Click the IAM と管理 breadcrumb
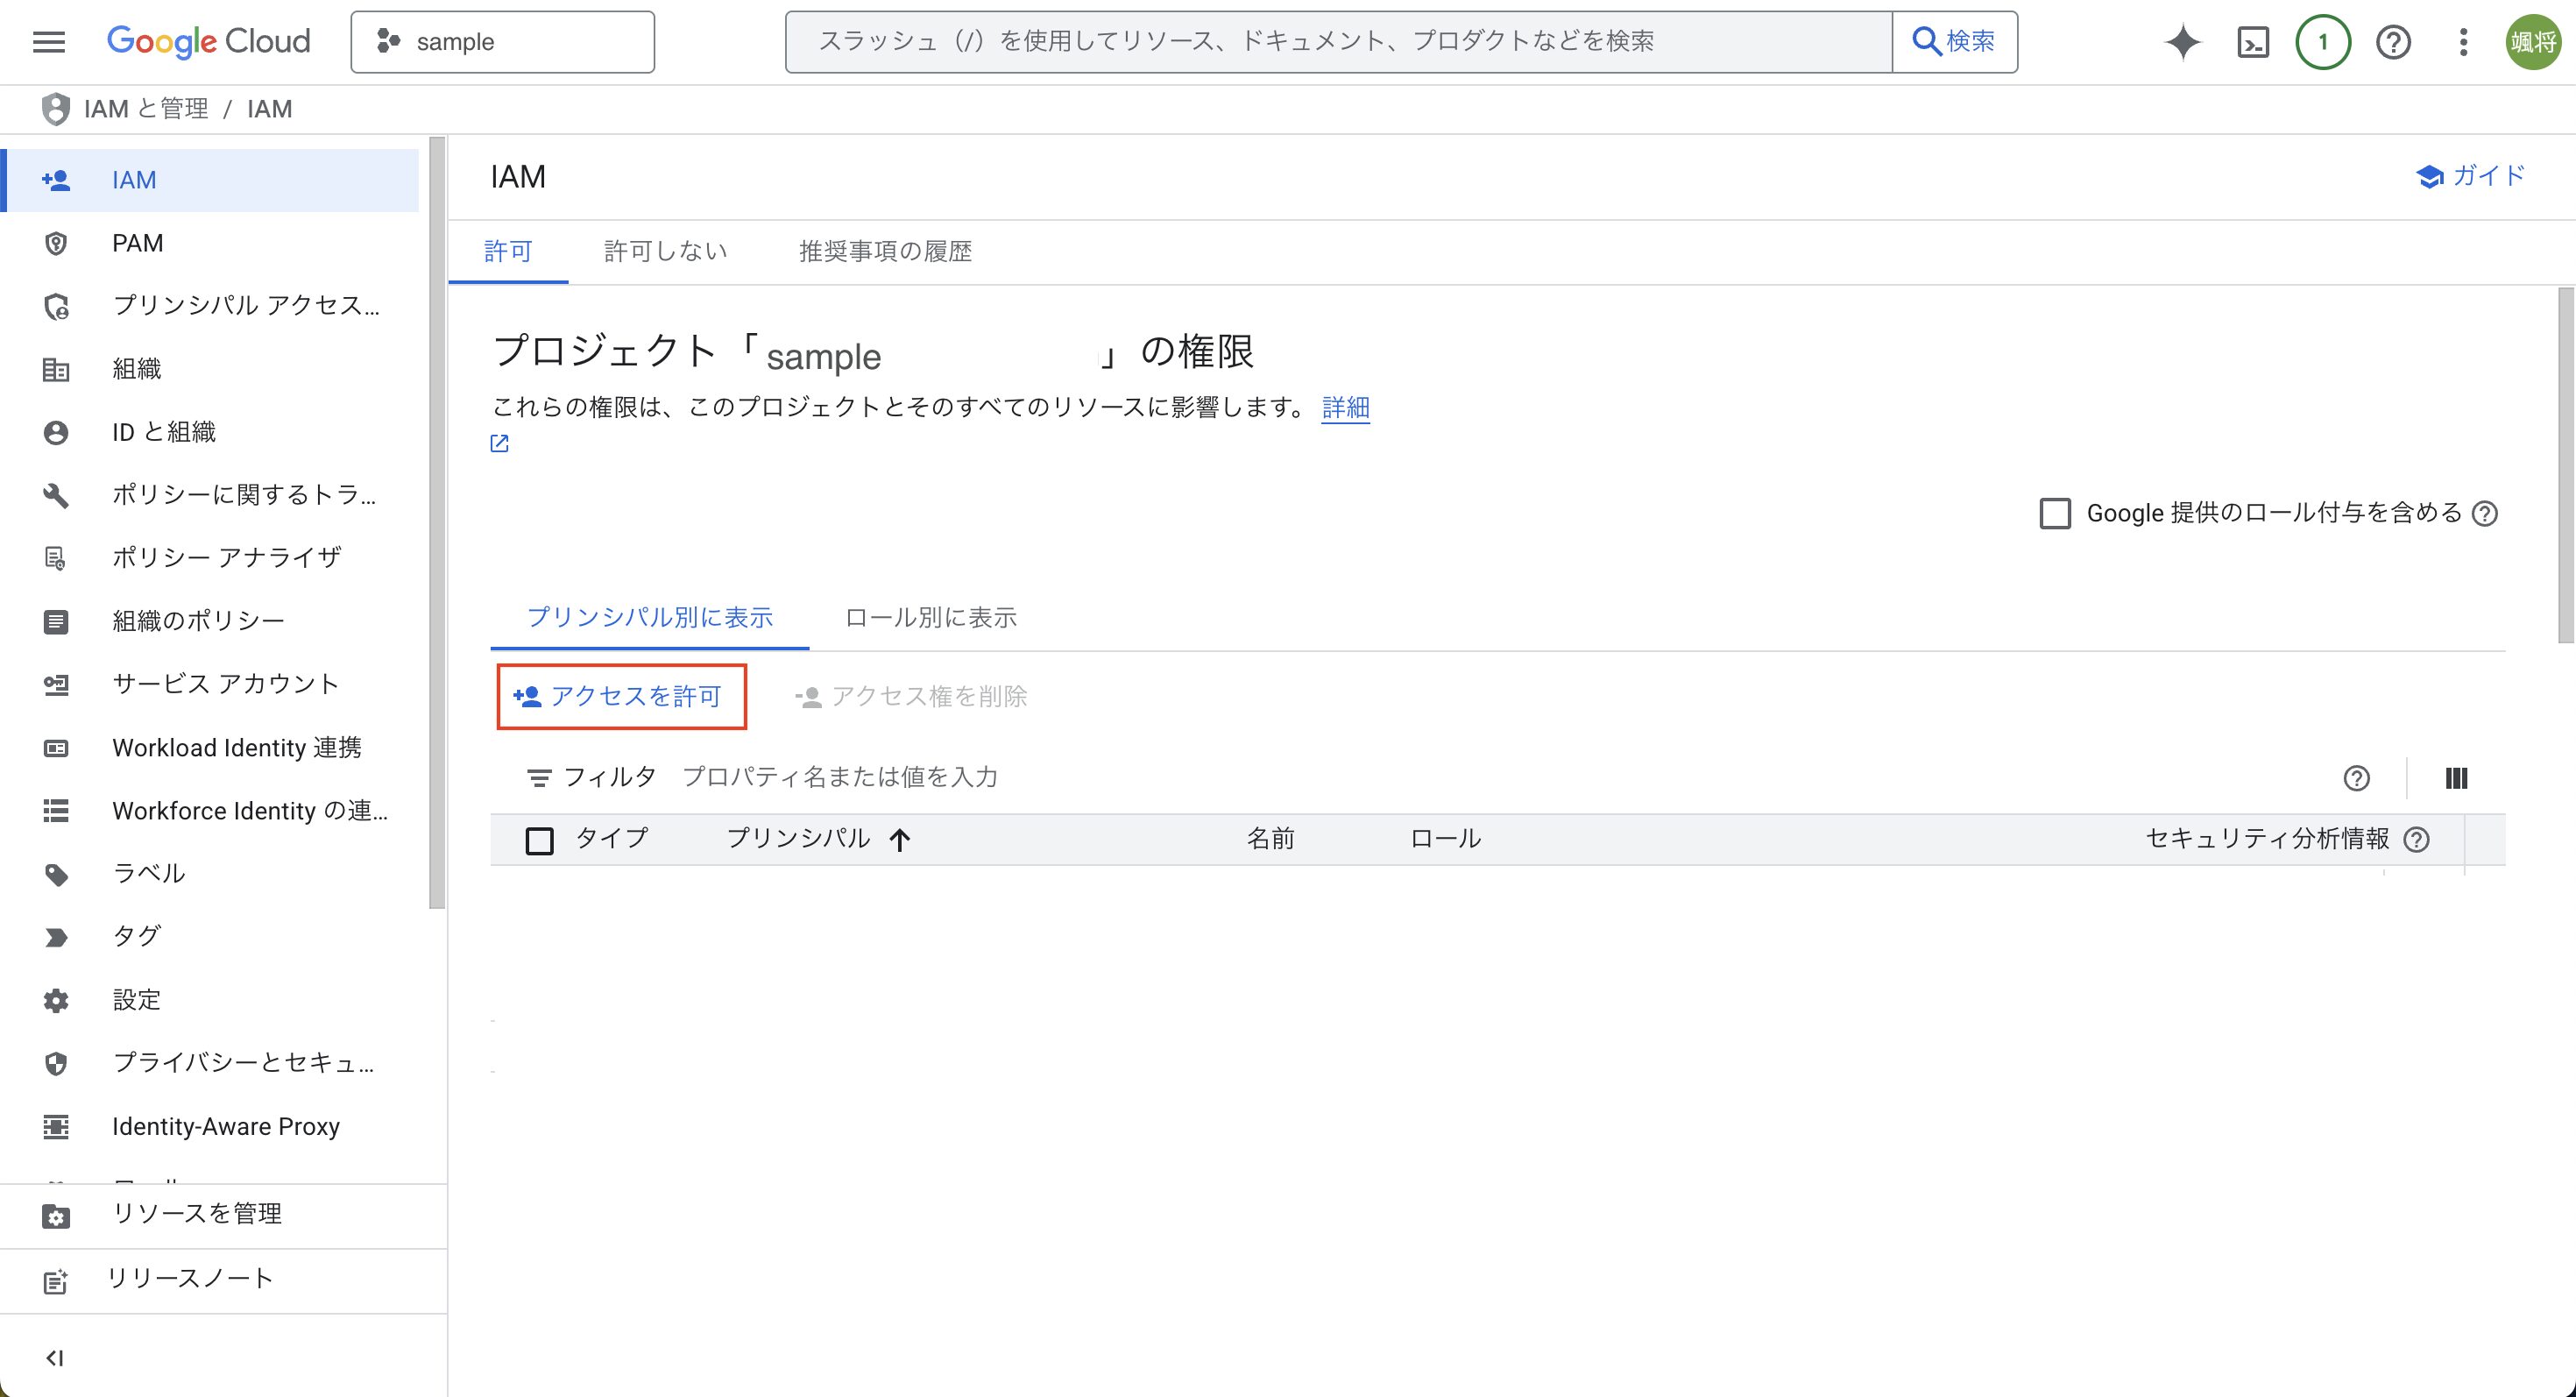The height and width of the screenshot is (1397, 2576). click(x=146, y=109)
